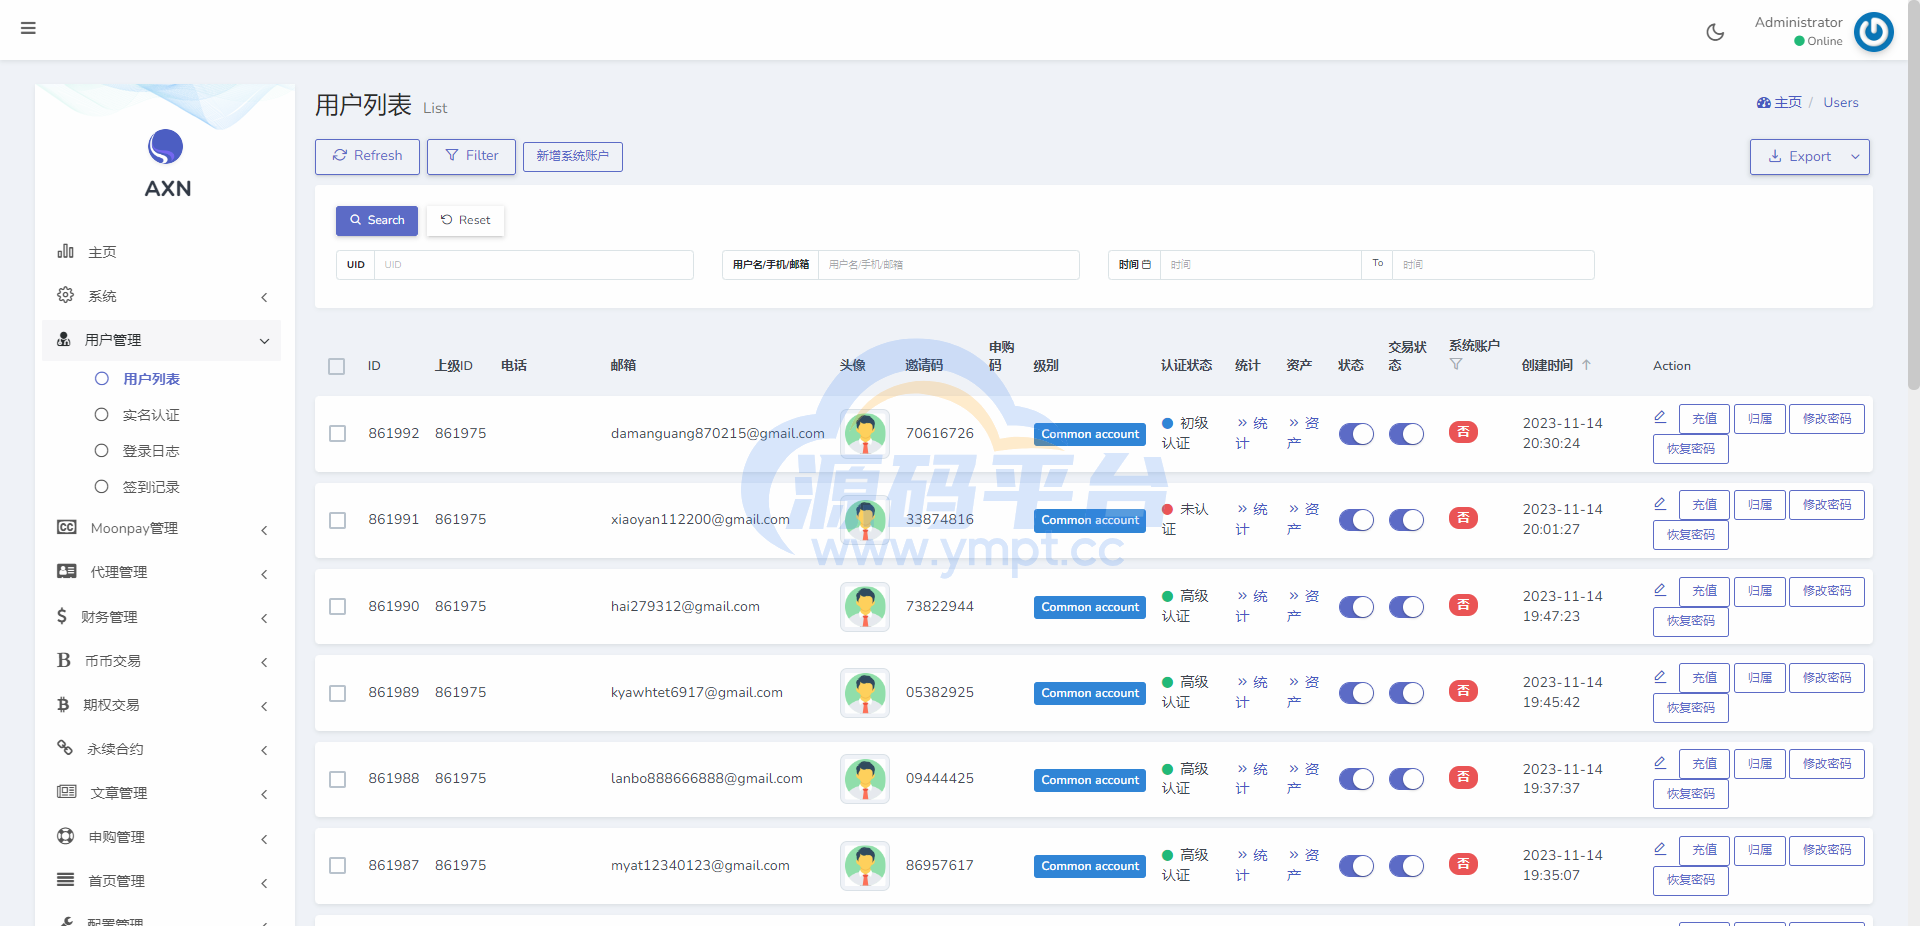1920x926 pixels.
Task: Open the Administrator avatar menu
Action: 1873,32
